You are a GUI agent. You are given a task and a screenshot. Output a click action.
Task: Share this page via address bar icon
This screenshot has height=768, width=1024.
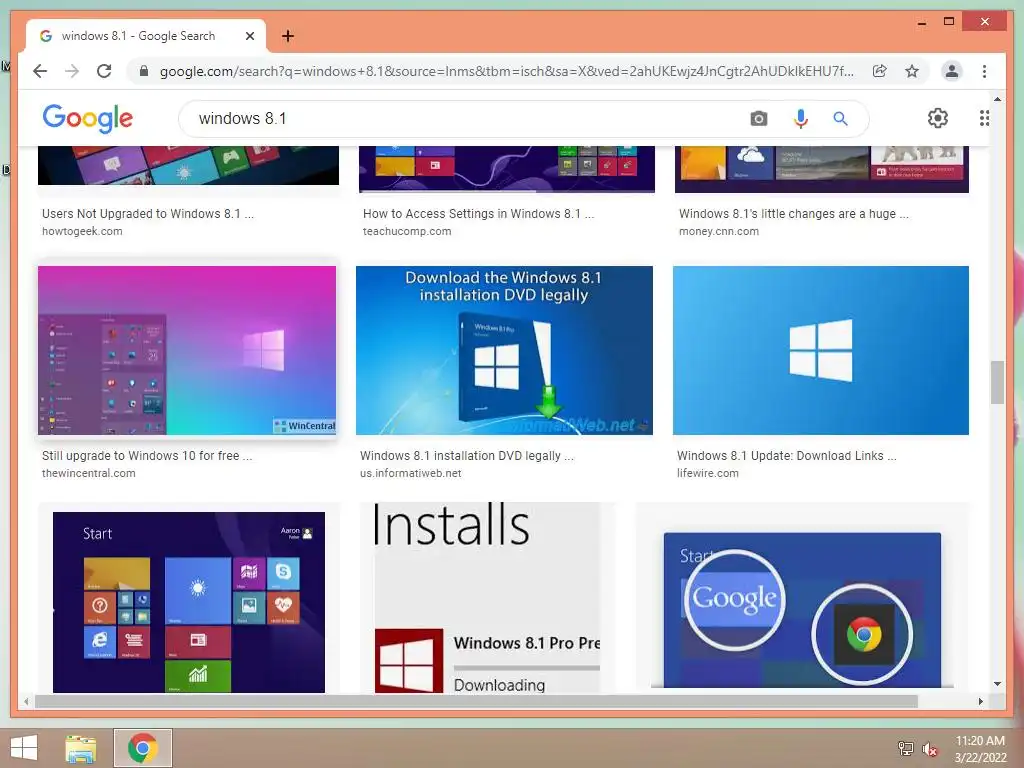880,71
